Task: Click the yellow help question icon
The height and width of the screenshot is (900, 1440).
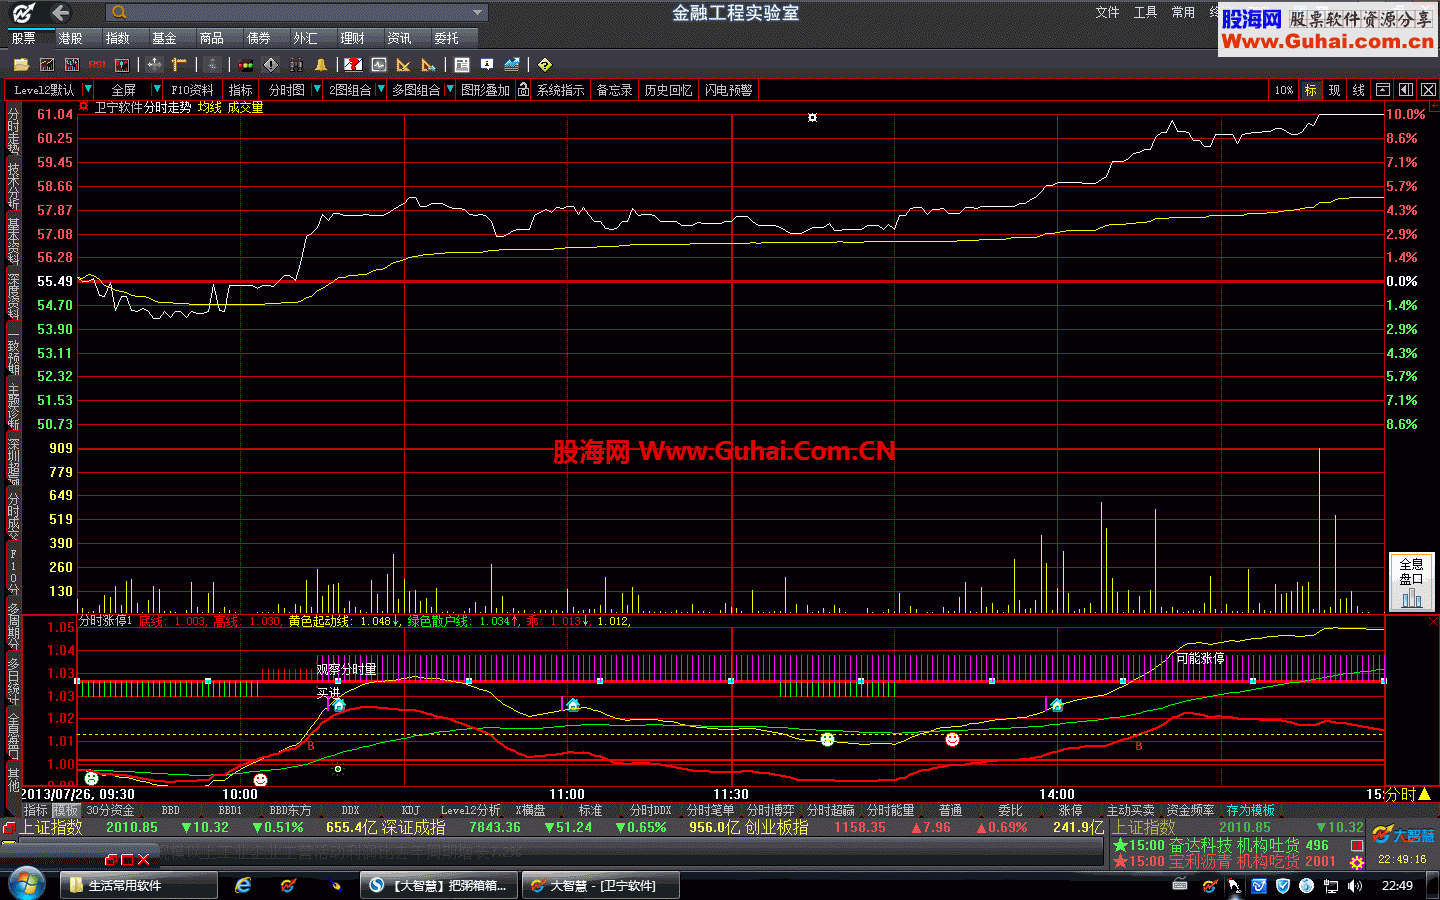Action: [545, 65]
